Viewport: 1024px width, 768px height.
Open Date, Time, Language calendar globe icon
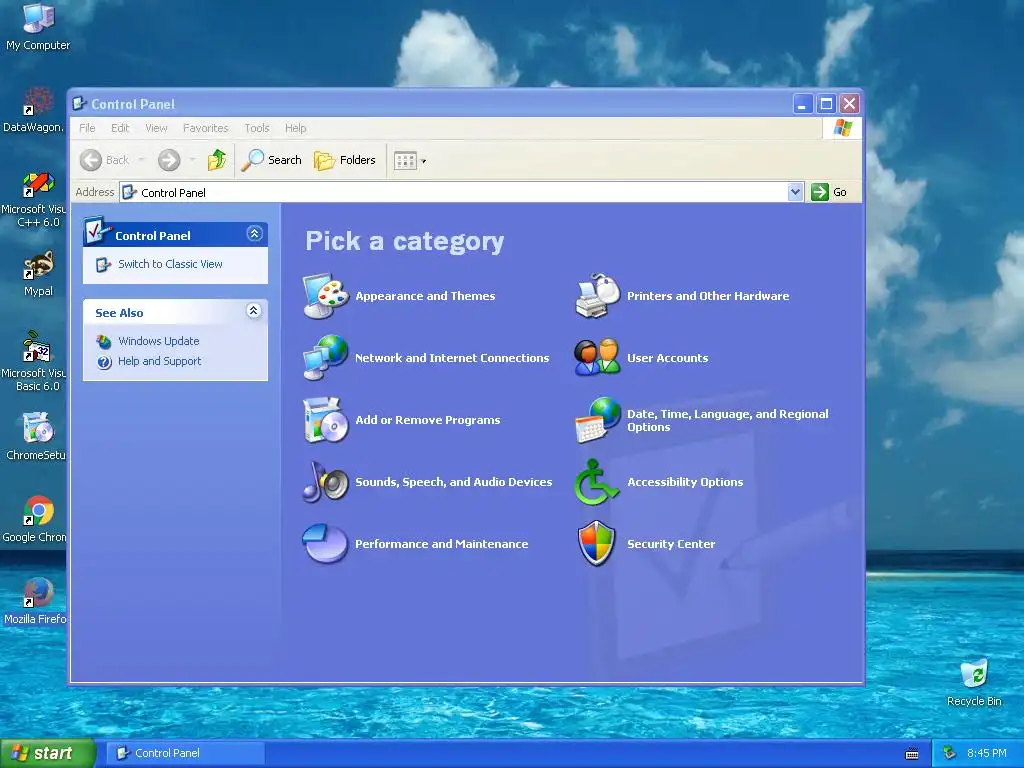coord(597,420)
